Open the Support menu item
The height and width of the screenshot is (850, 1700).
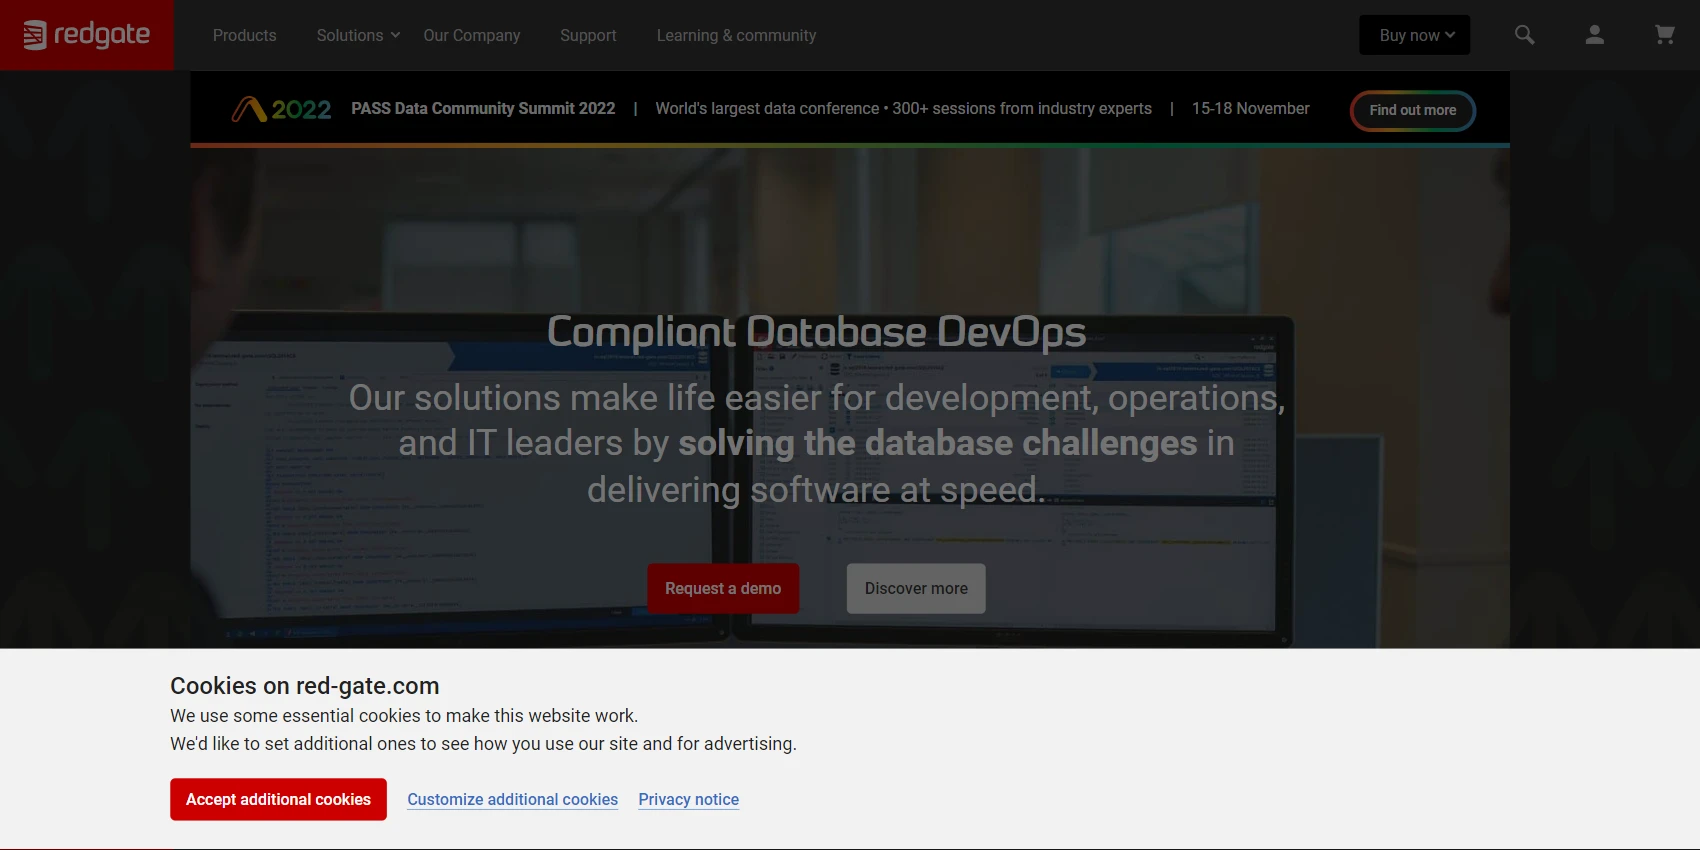(x=588, y=35)
